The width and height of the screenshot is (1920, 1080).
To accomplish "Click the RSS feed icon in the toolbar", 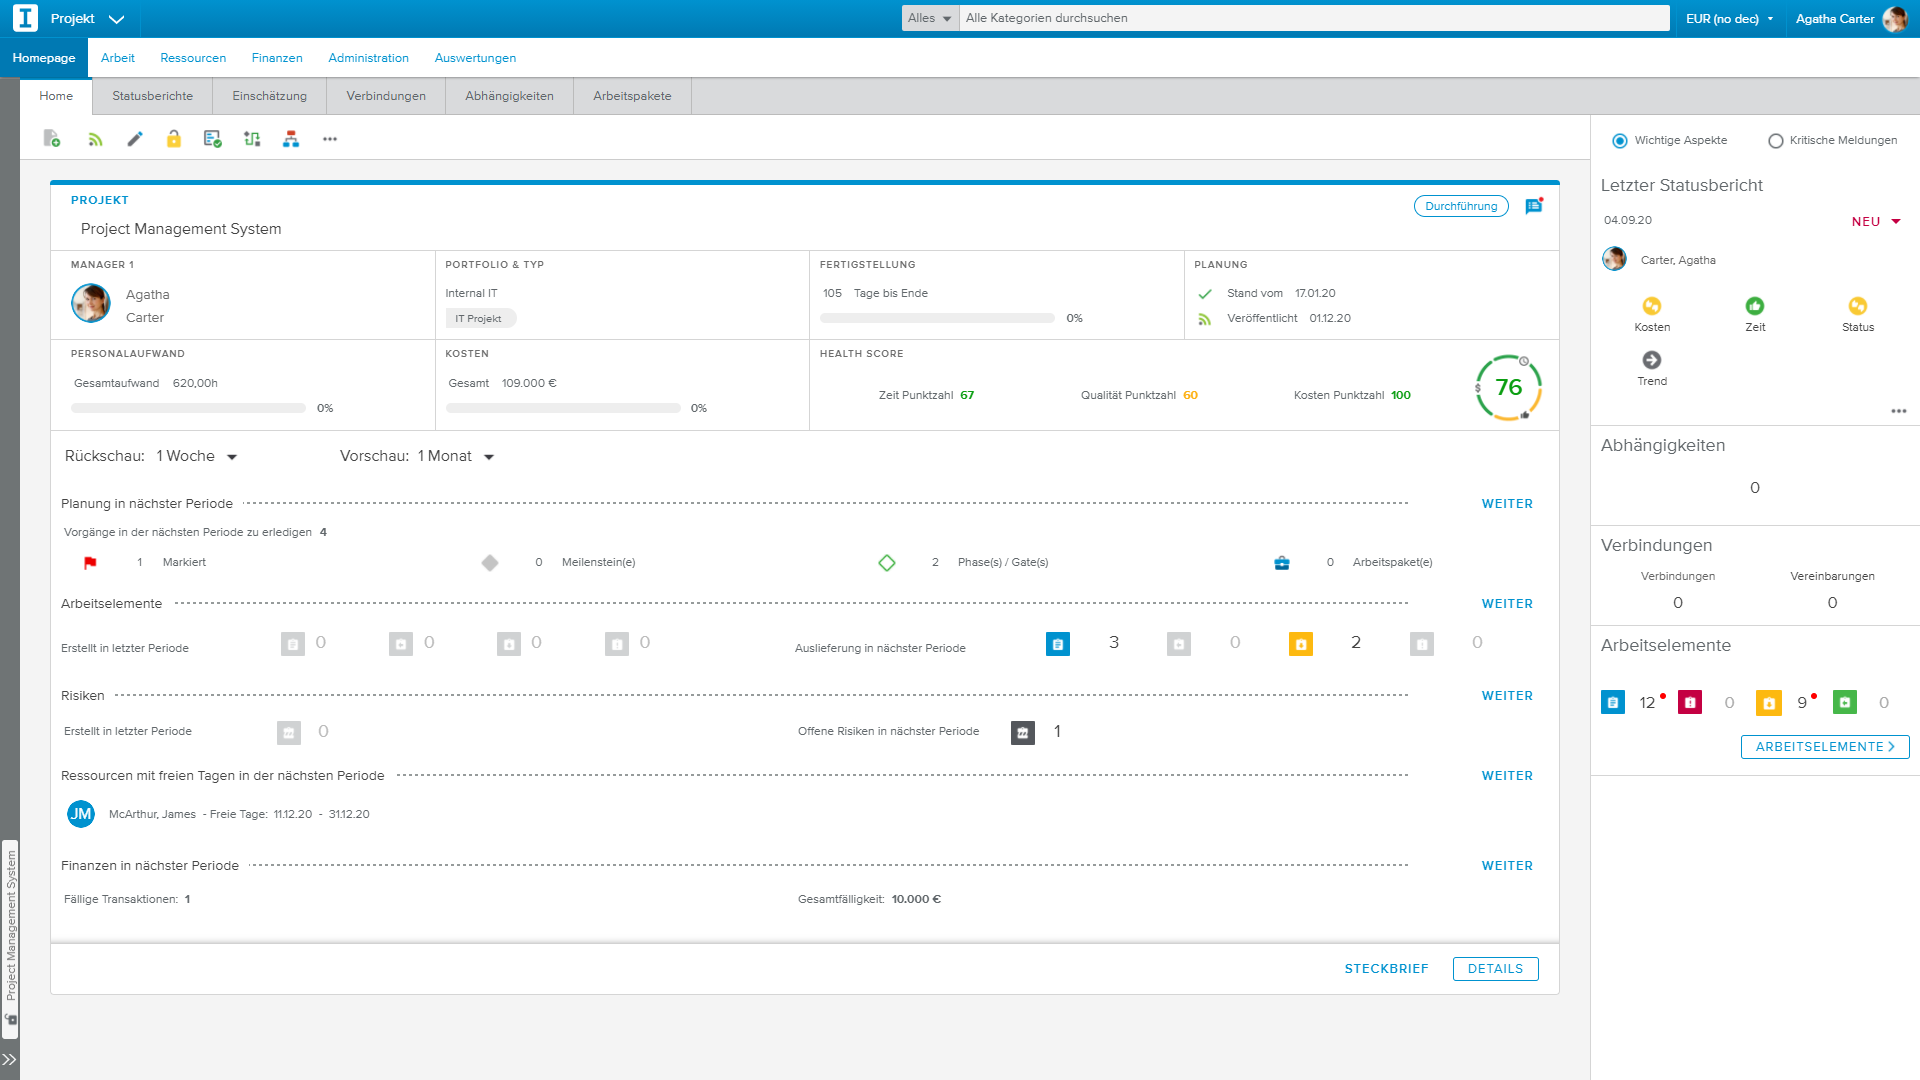I will pos(95,139).
